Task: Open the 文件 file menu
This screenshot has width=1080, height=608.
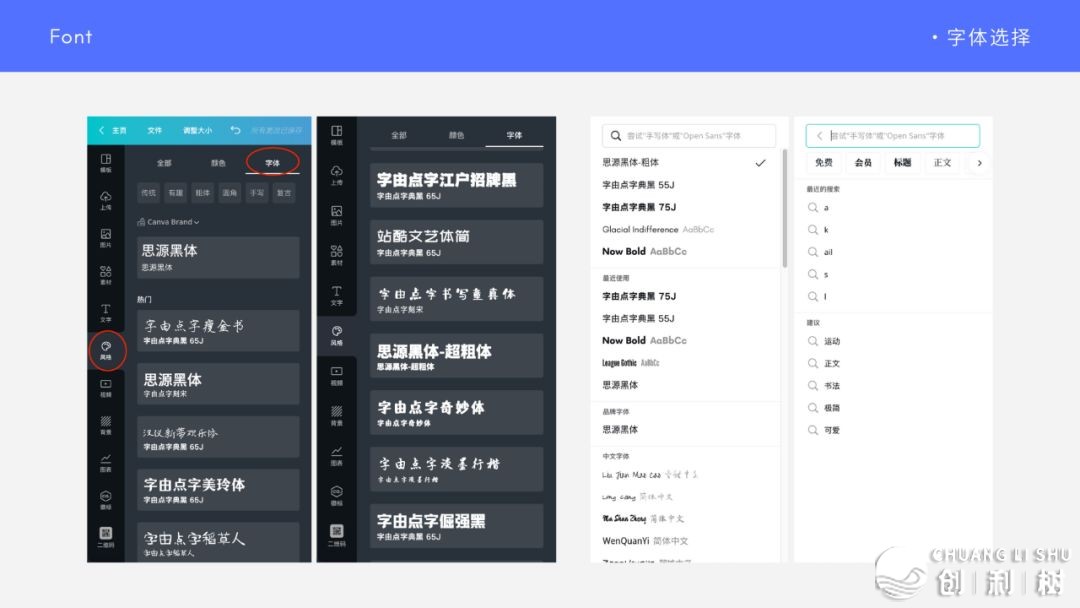Action: 155,130
